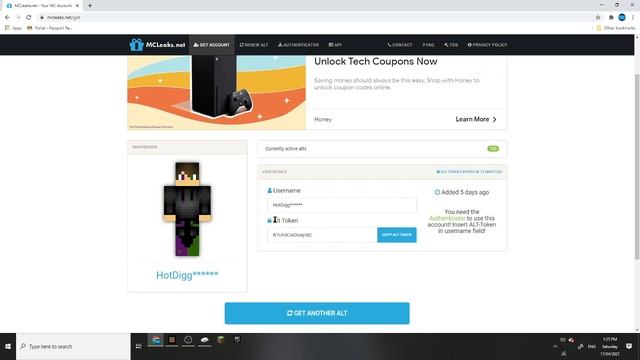Click the taskbar search box
This screenshot has width=640, height=360.
click(73, 346)
